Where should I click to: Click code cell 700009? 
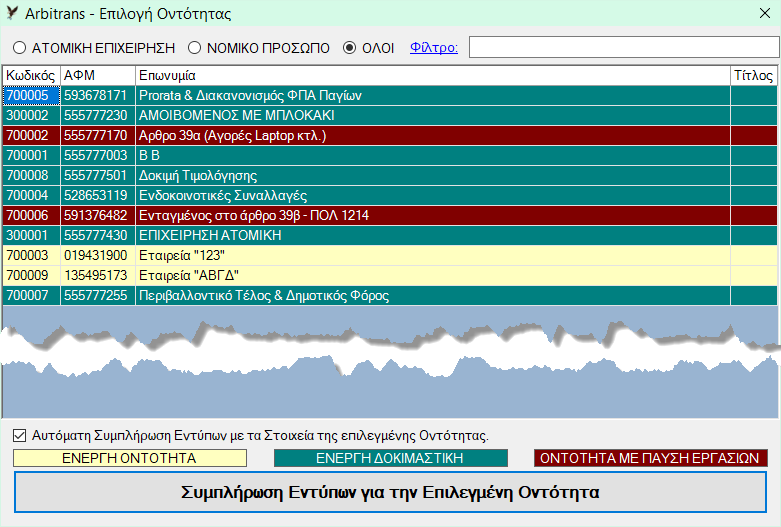[31, 275]
